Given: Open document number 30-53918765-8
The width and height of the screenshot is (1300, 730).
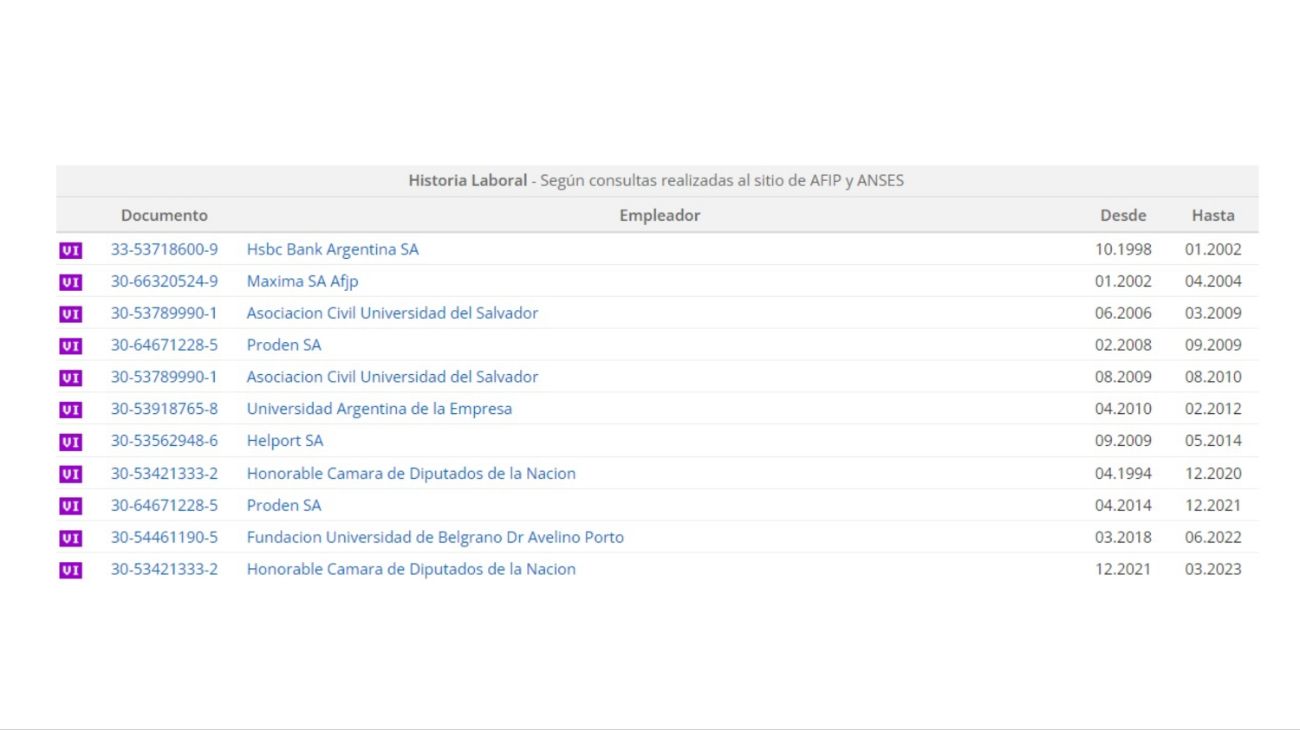Looking at the screenshot, I should (164, 409).
